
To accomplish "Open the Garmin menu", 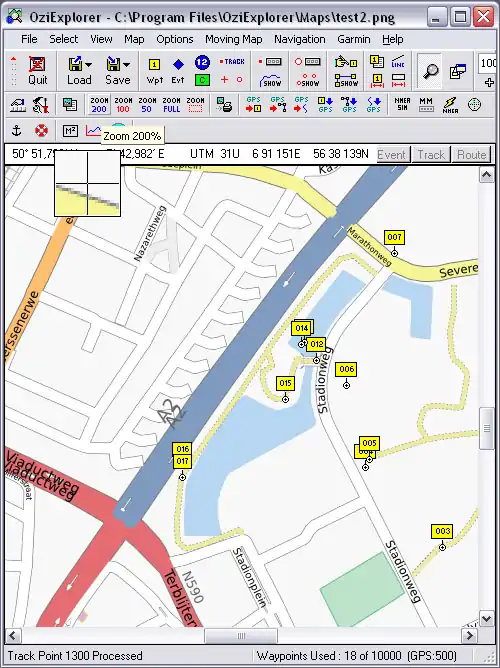I will pos(353,39).
